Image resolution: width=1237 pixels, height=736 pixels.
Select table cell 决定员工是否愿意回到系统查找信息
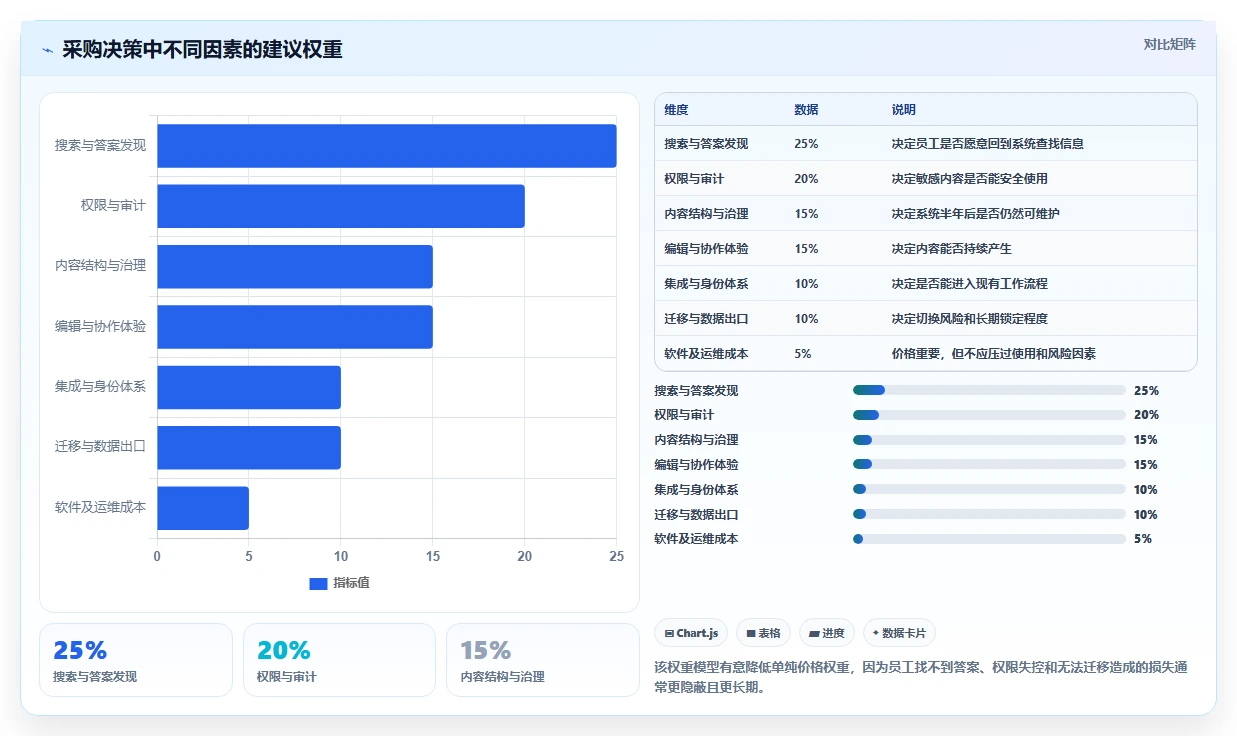pyautogui.click(x=988, y=144)
